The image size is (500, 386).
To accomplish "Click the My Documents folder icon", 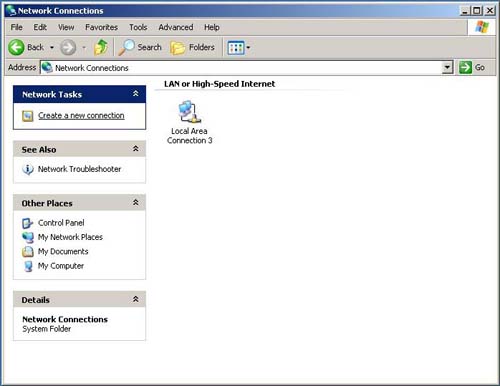I will 28,252.
